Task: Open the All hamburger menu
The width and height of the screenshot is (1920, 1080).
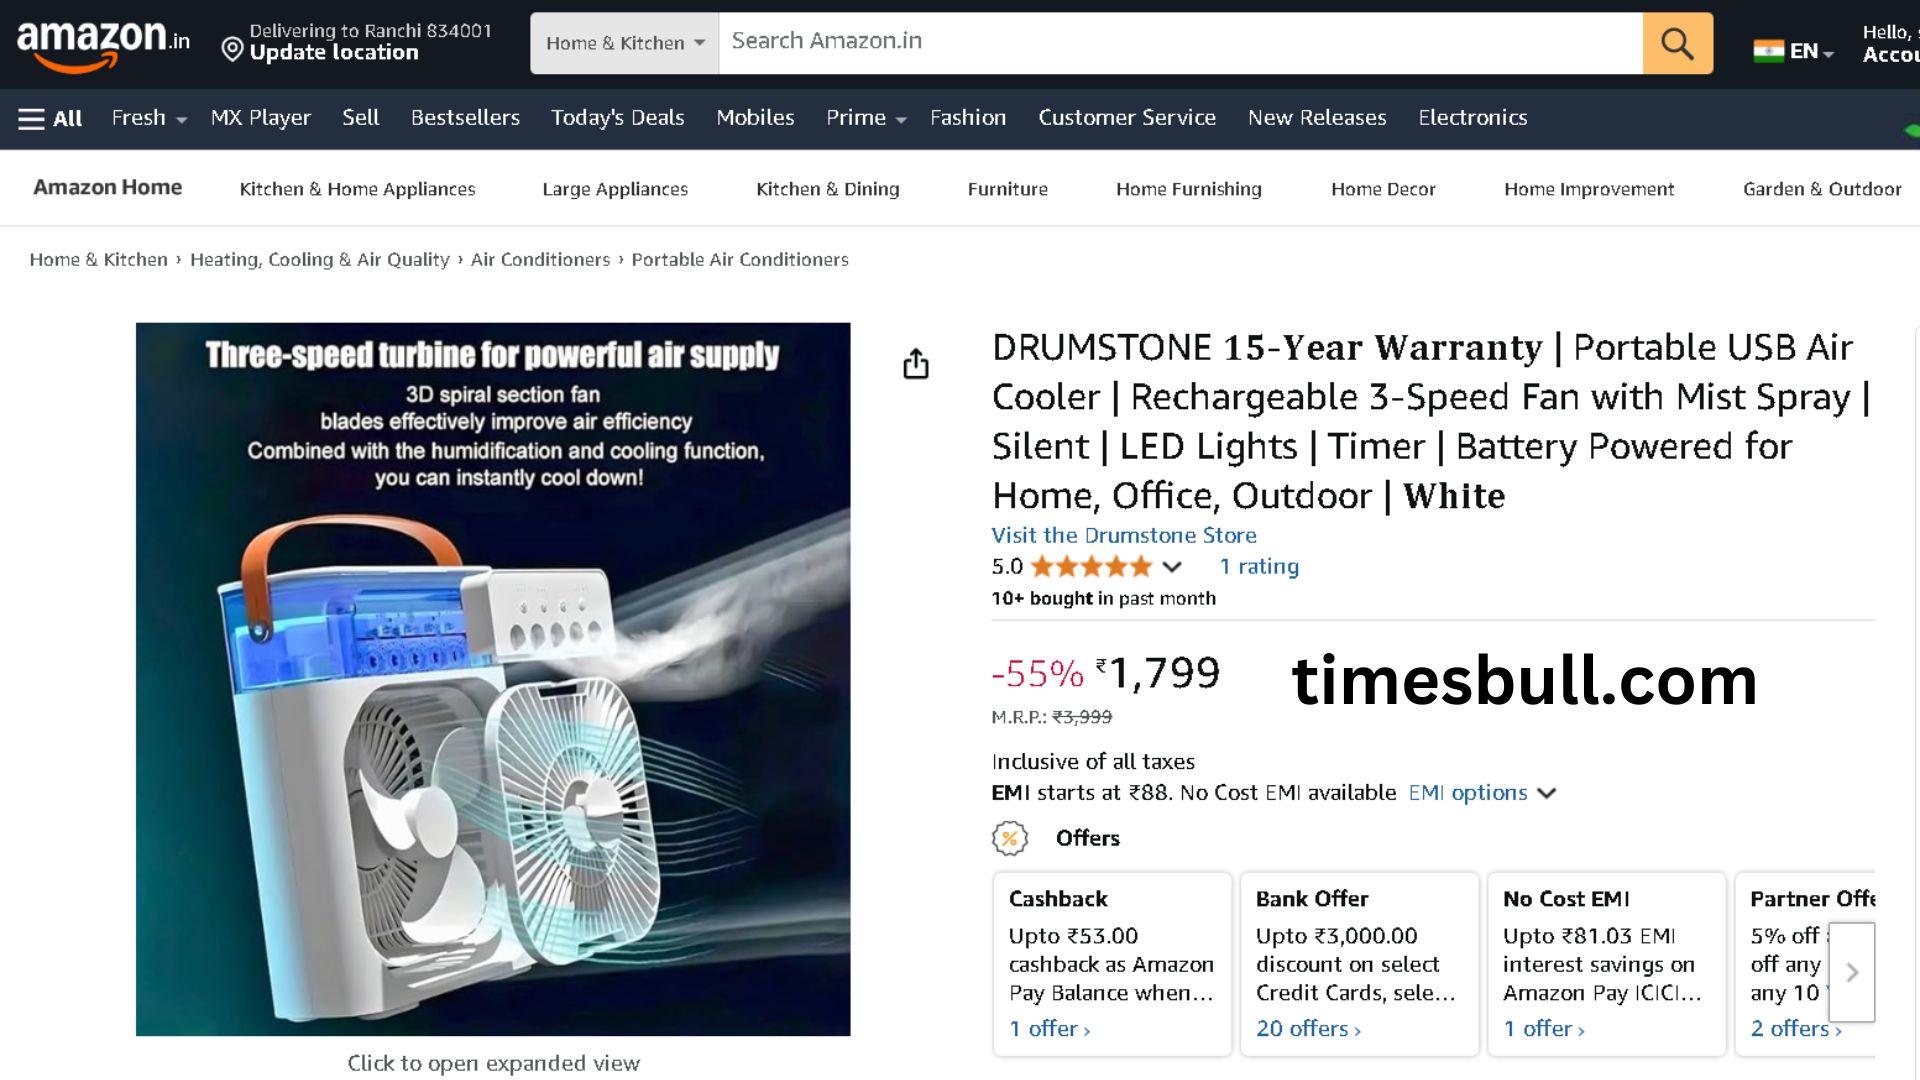Action: 50,118
